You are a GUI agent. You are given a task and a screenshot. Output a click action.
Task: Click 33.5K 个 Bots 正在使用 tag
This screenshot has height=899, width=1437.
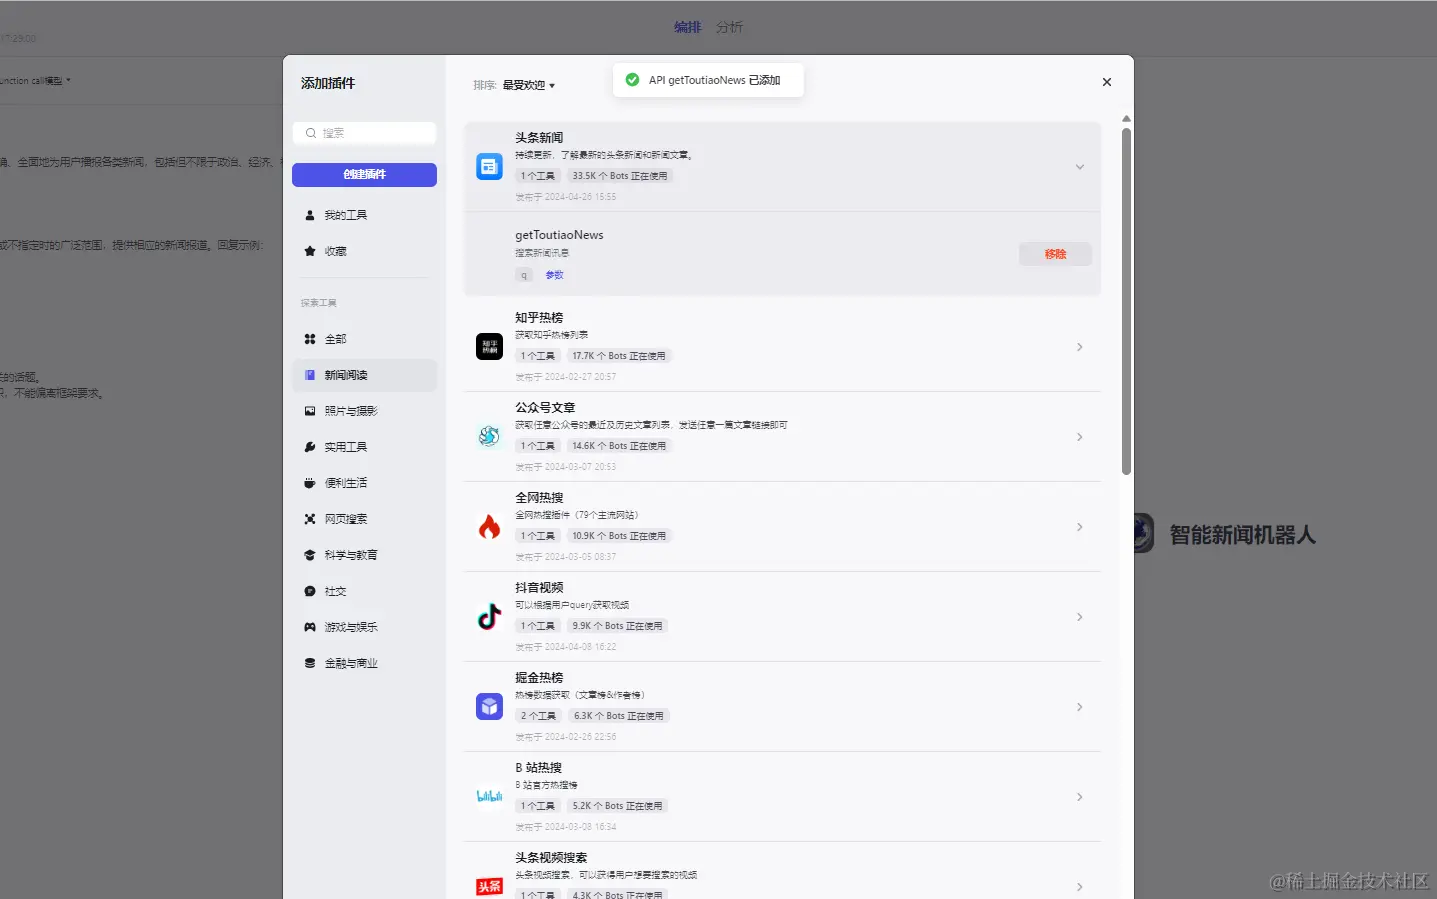(619, 176)
